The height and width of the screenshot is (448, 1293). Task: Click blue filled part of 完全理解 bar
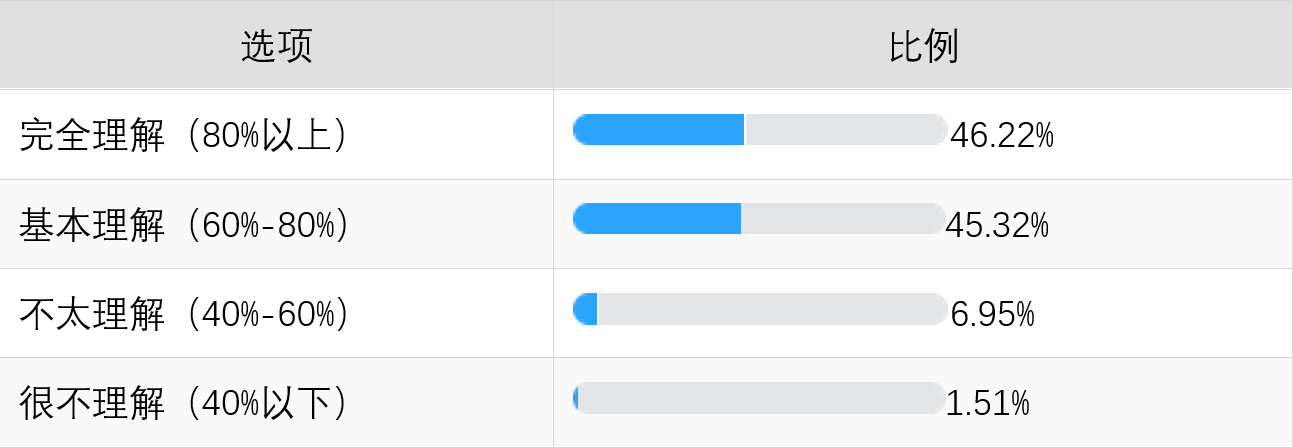[x=658, y=130]
